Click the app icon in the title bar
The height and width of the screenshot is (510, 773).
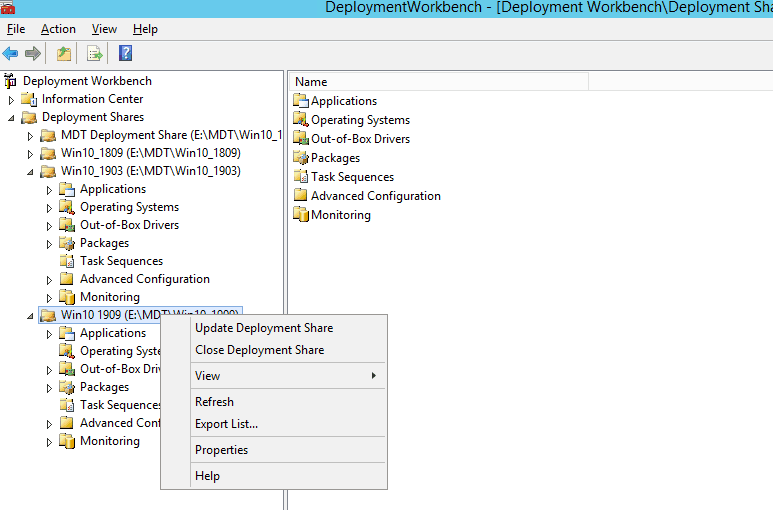7,7
